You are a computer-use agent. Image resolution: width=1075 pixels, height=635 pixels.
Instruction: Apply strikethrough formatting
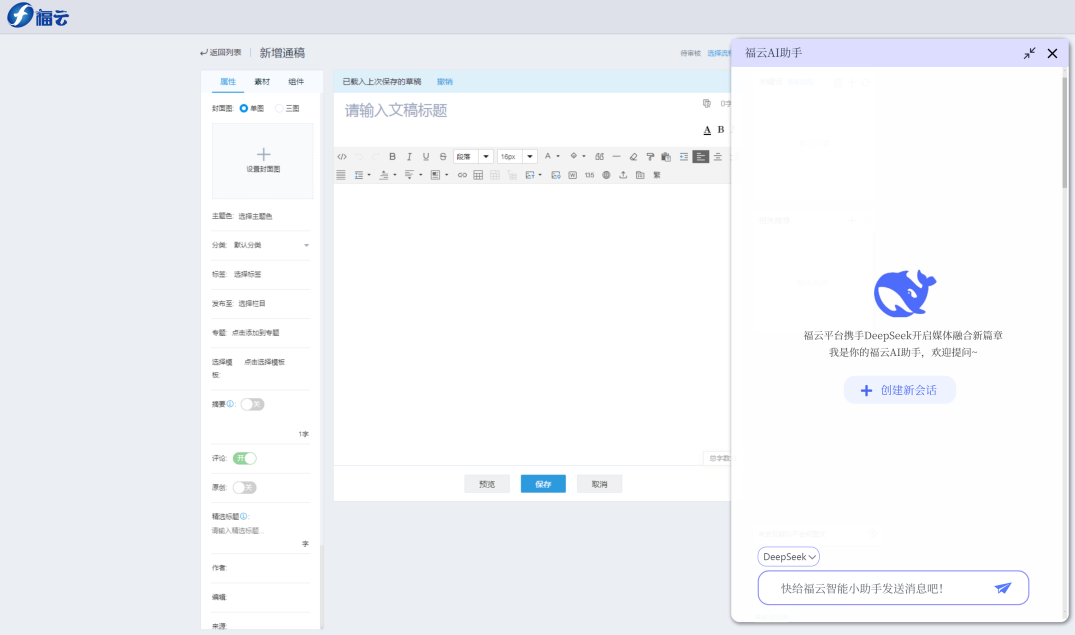tap(443, 157)
